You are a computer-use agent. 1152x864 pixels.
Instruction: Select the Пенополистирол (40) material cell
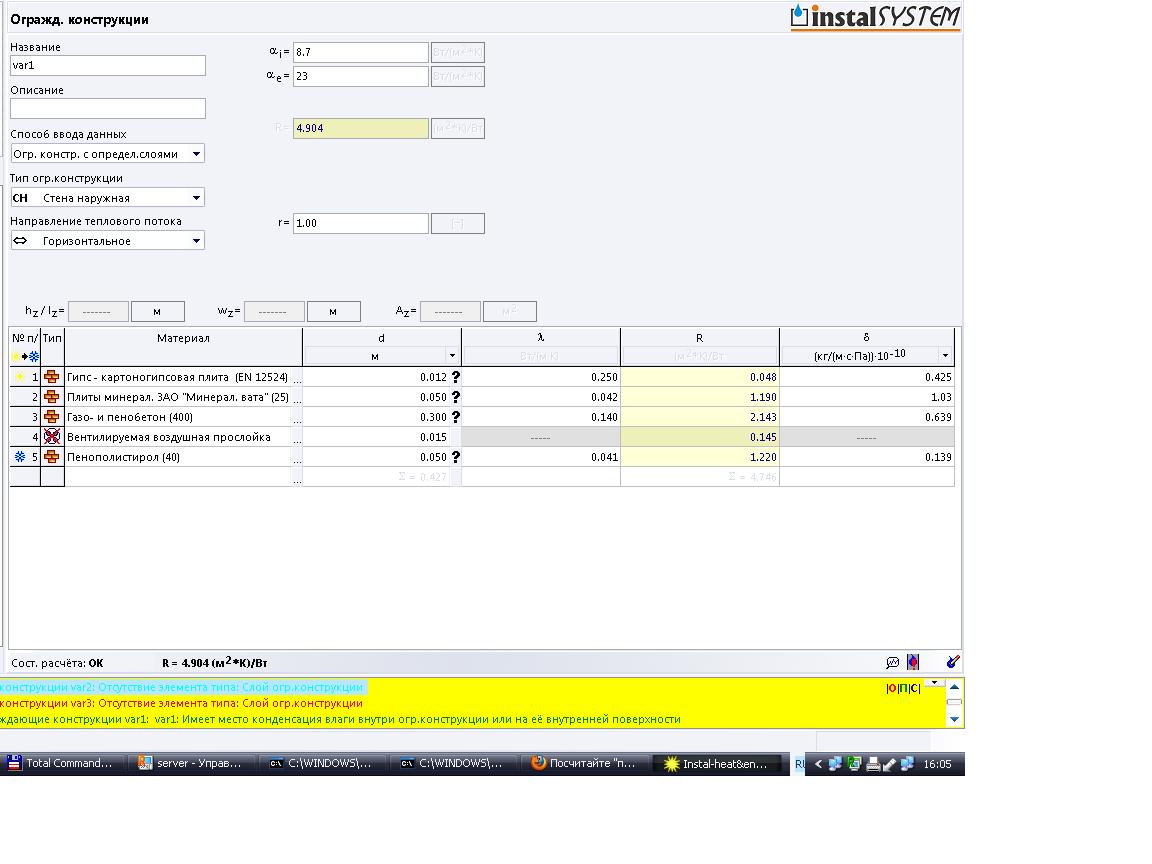[x=179, y=457]
